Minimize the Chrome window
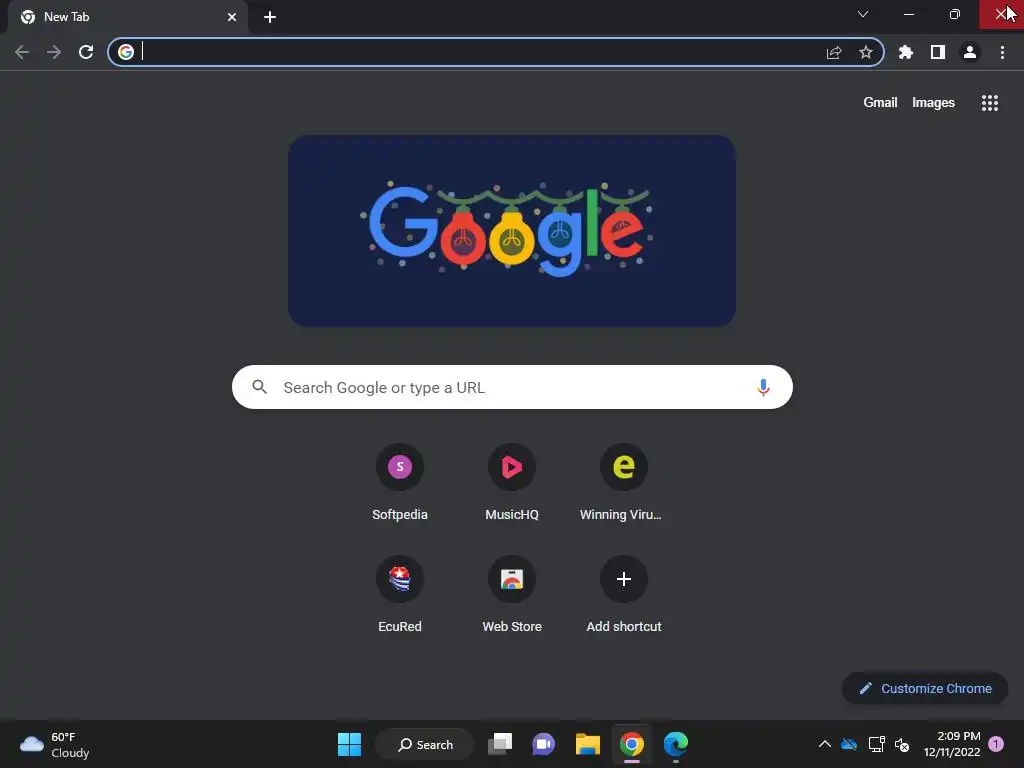This screenshot has height=768, width=1024. [x=909, y=14]
